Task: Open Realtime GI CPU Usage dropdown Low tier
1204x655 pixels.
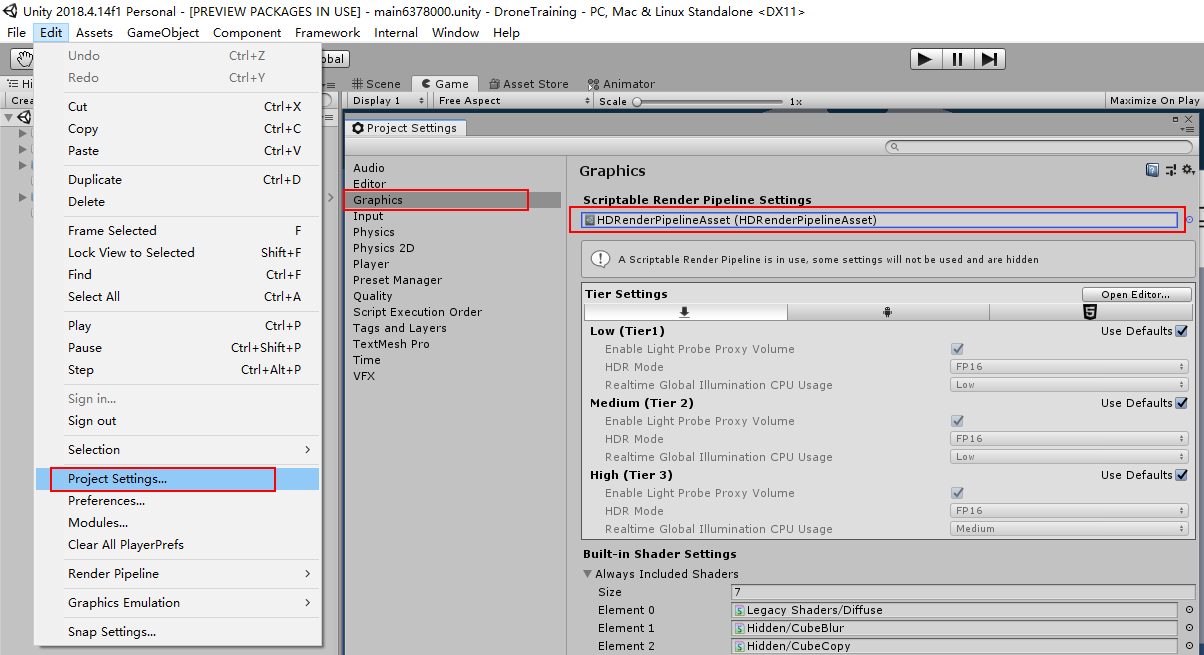Action: pos(1069,385)
